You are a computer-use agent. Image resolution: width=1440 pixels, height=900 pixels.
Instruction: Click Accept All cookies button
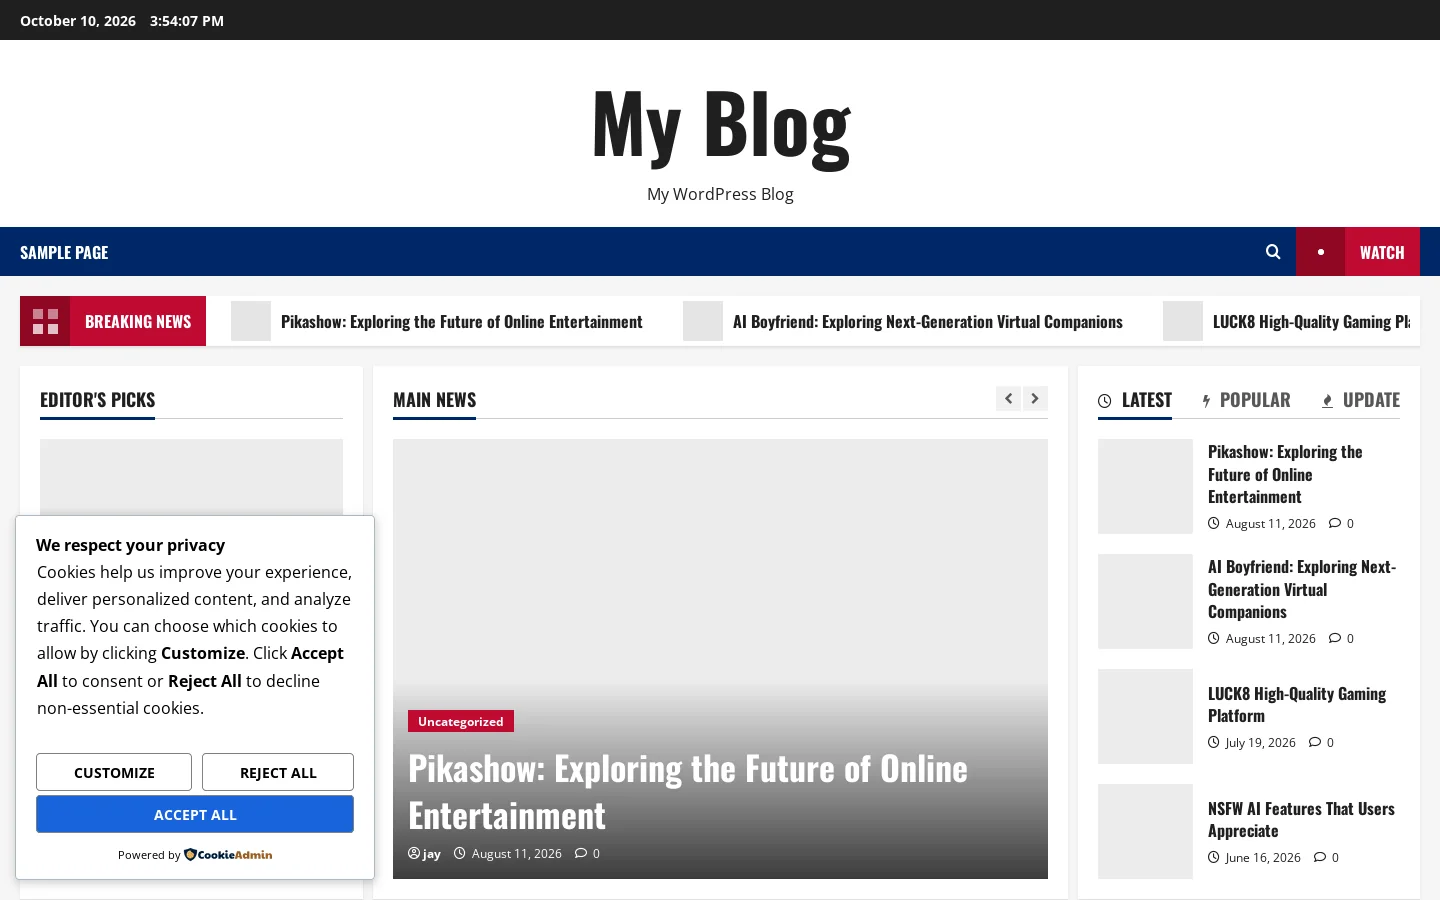pos(195,814)
